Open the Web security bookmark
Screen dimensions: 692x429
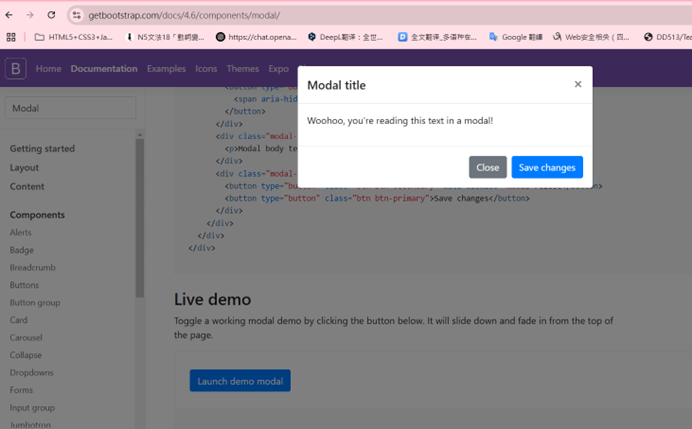point(591,37)
